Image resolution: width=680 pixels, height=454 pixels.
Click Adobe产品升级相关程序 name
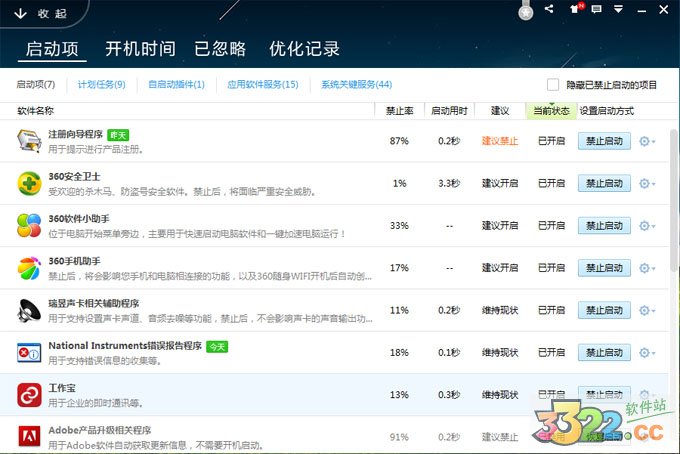point(100,430)
